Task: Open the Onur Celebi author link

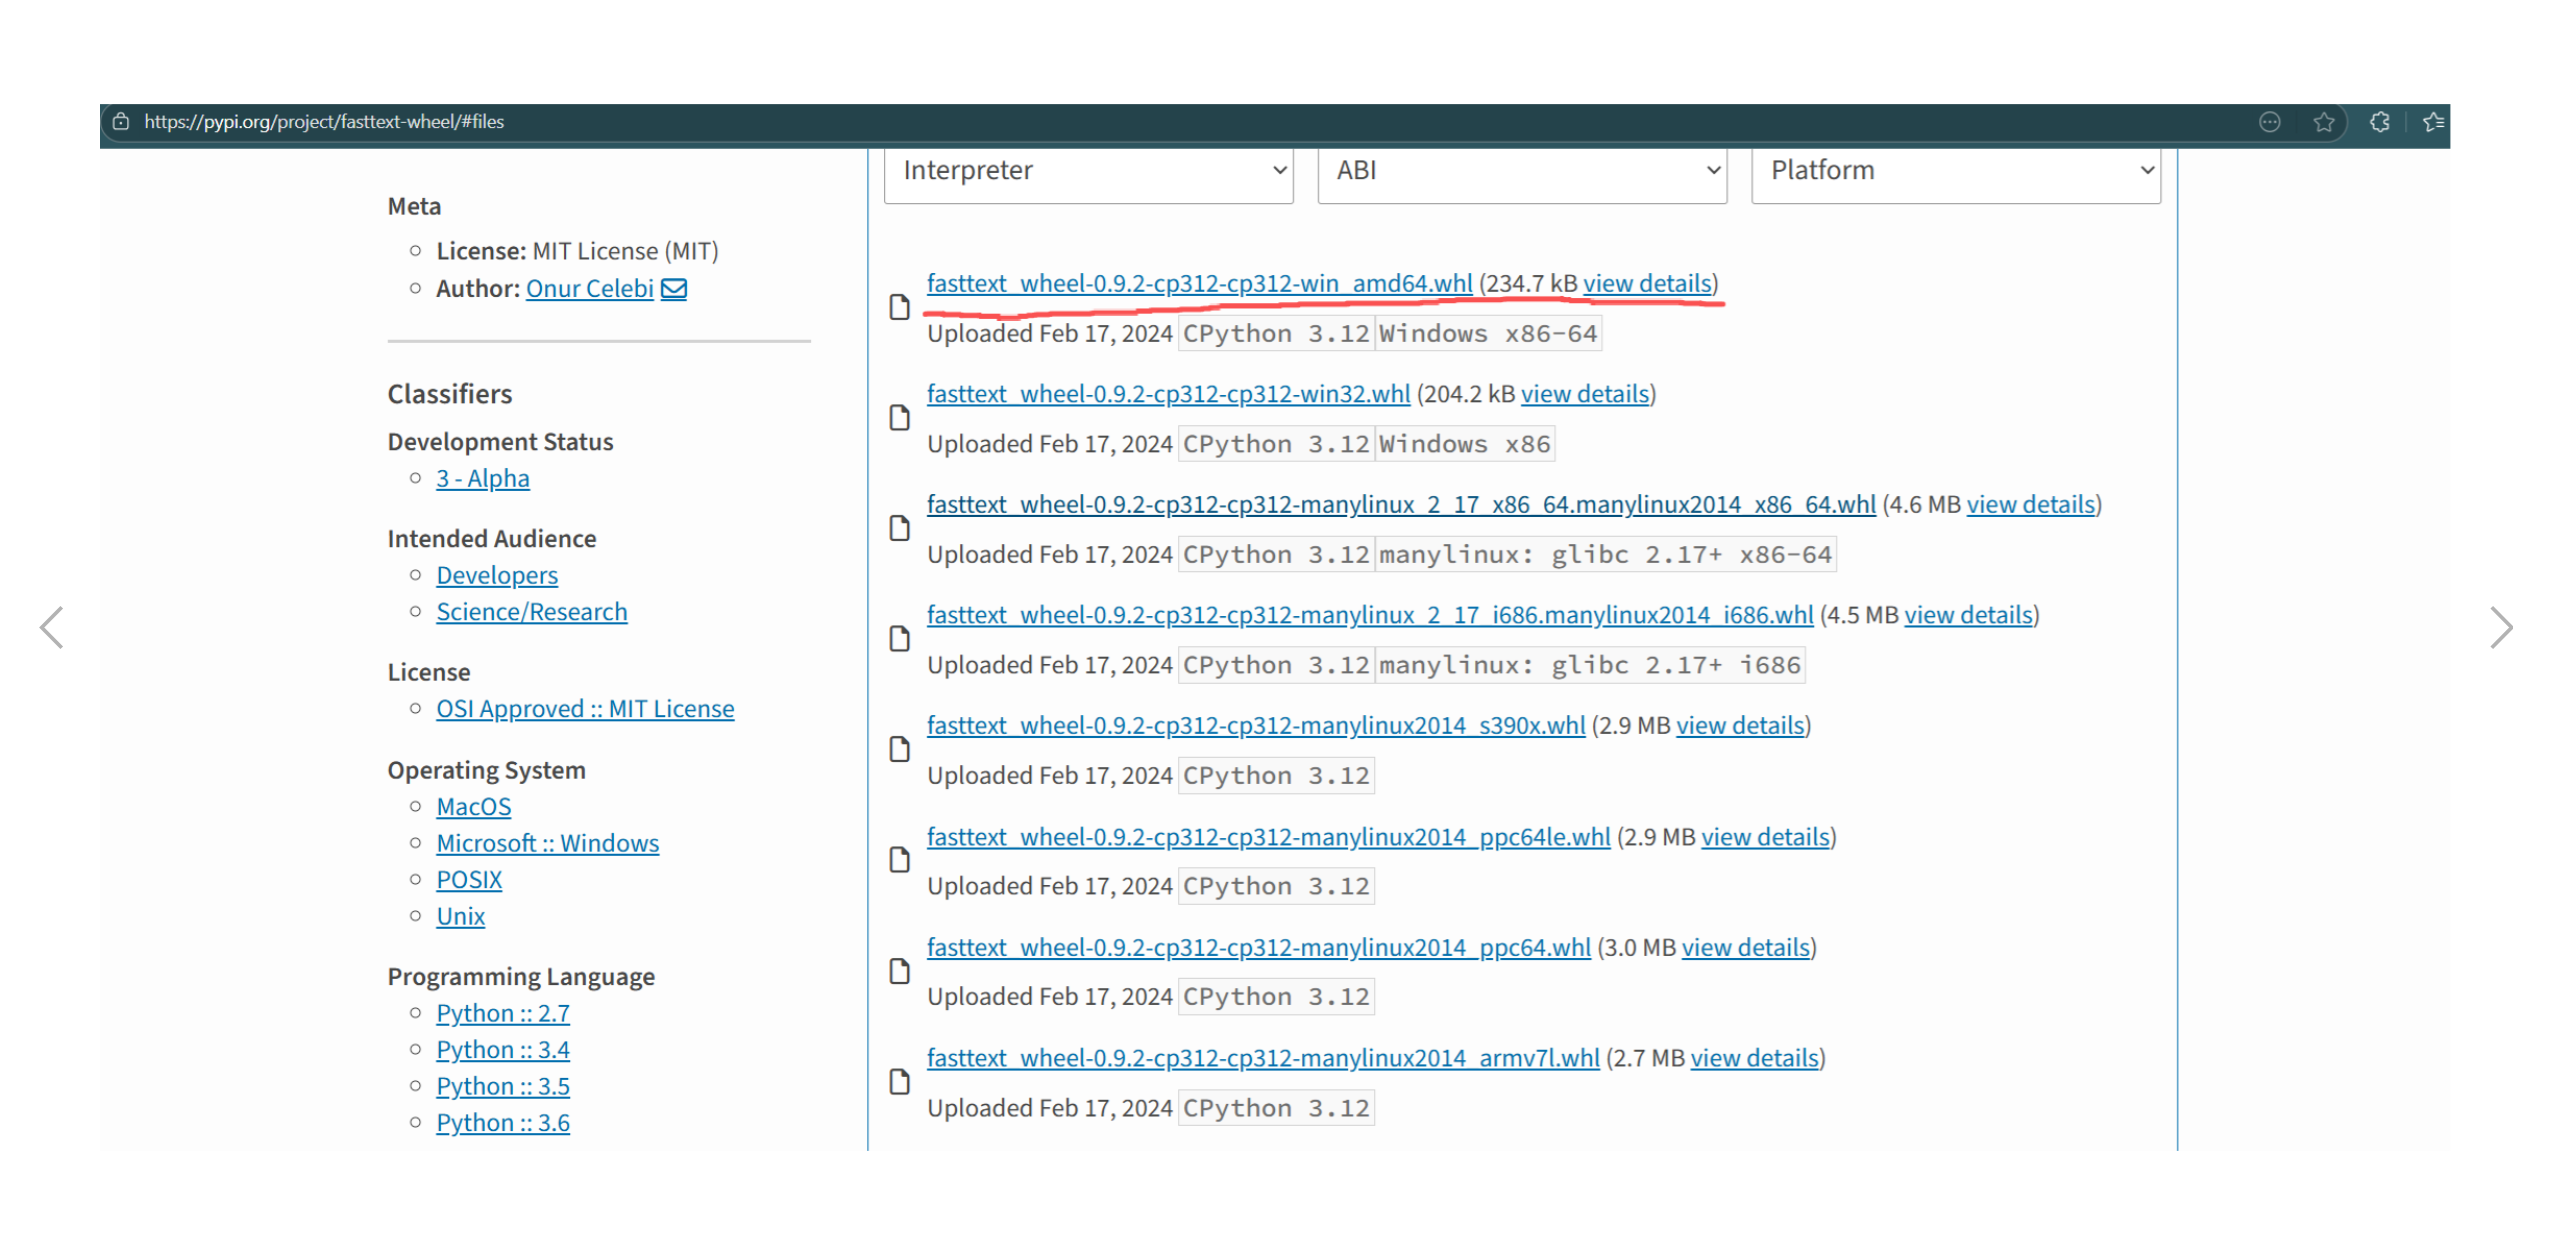Action: click(x=589, y=289)
